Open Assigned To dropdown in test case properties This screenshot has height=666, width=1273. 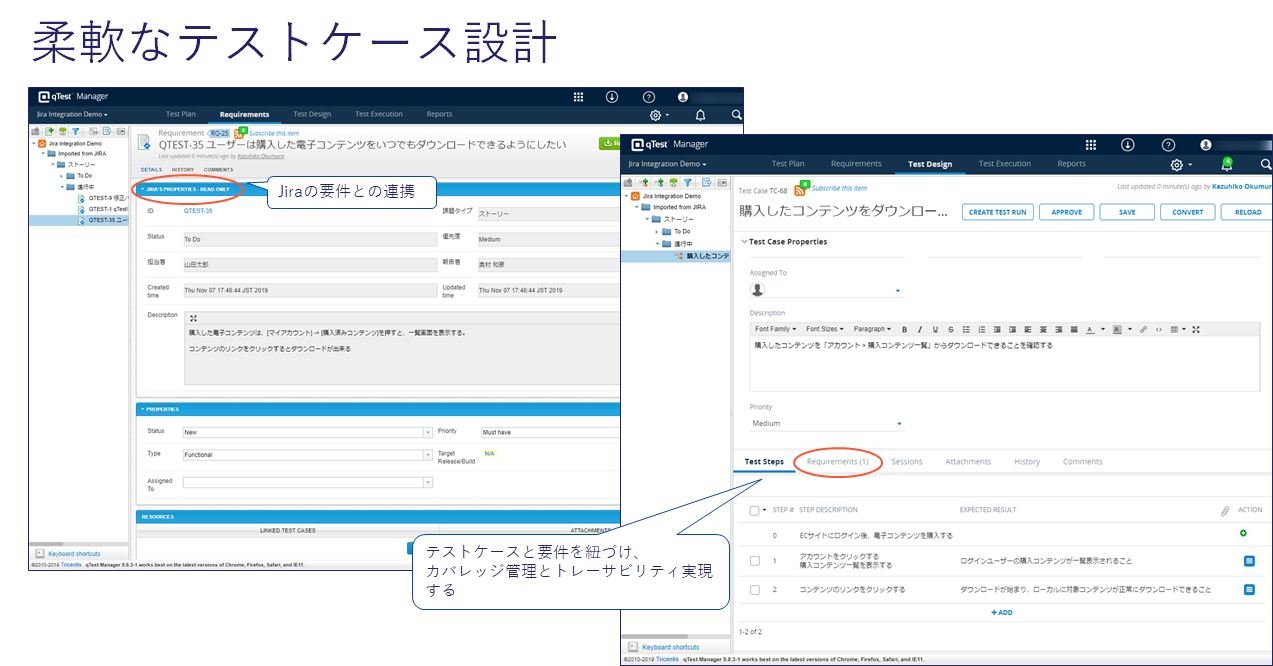pos(826,290)
